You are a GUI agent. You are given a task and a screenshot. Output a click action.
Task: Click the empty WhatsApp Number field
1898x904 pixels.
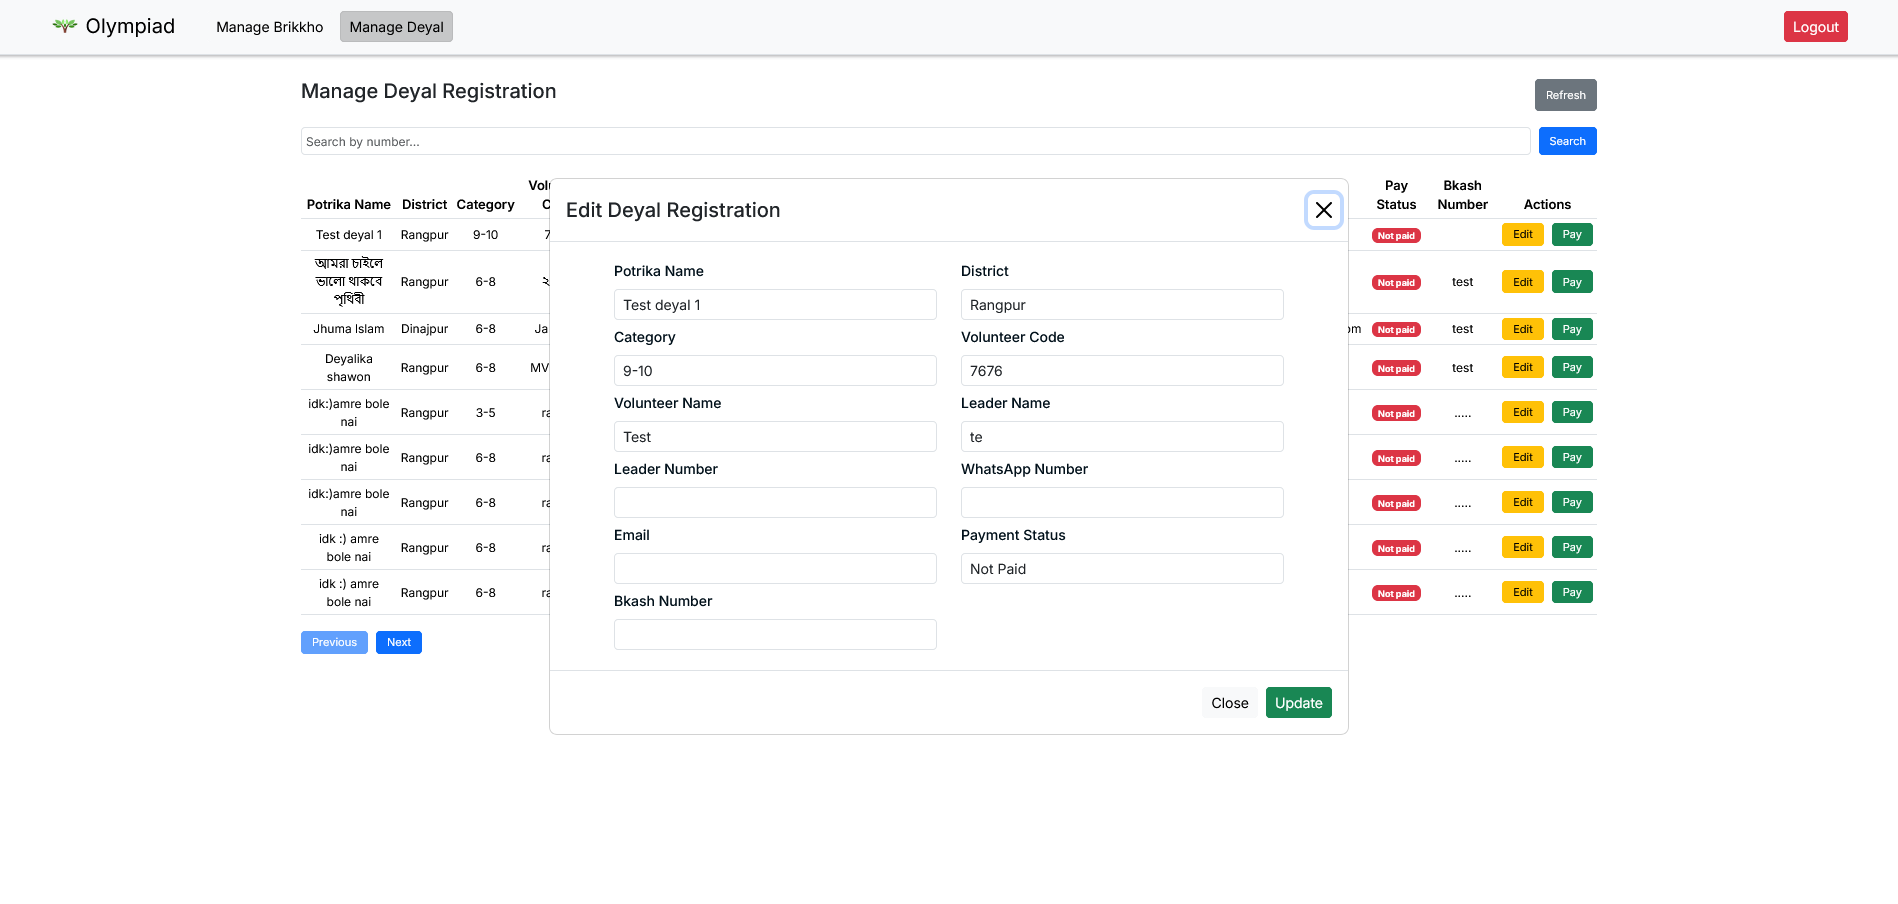1121,503
